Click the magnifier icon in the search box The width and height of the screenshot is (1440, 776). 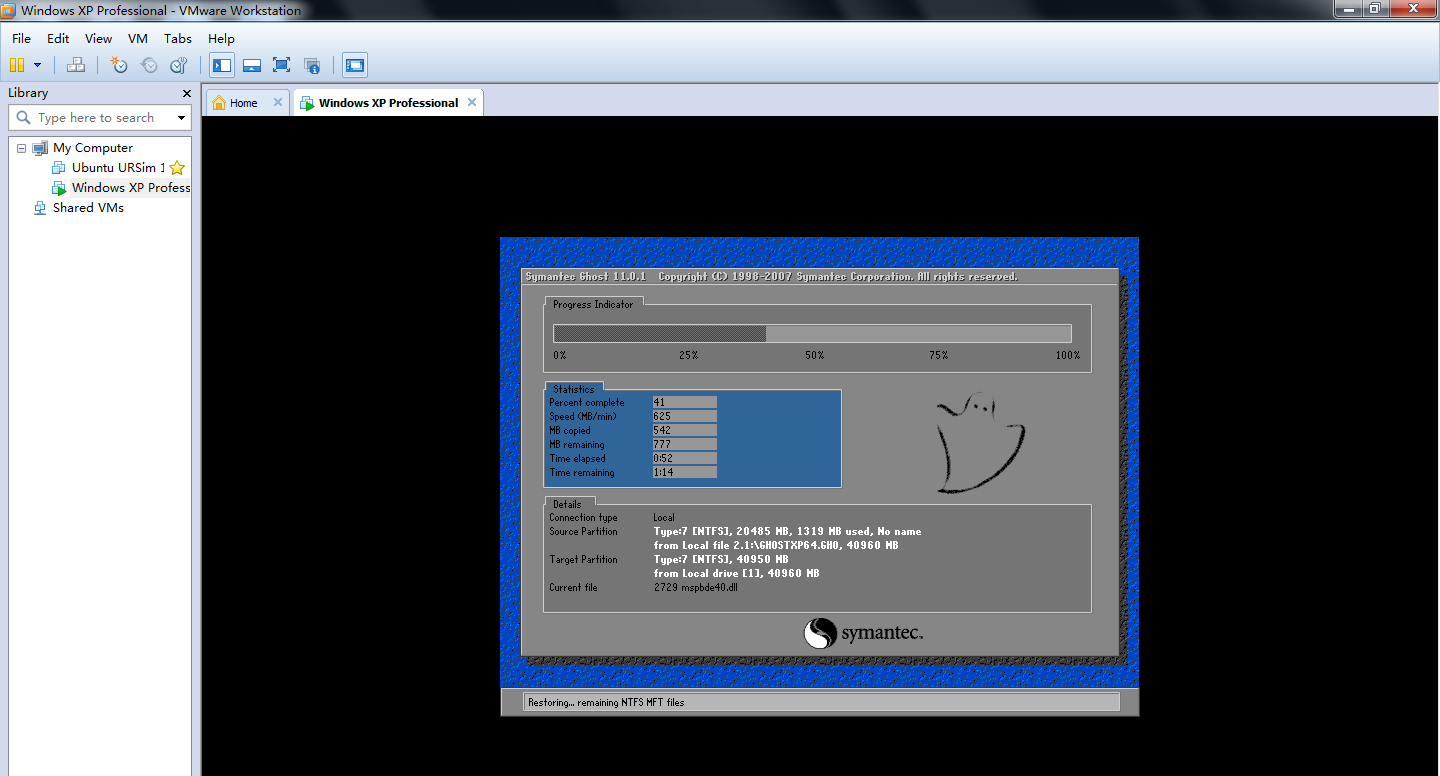23,117
